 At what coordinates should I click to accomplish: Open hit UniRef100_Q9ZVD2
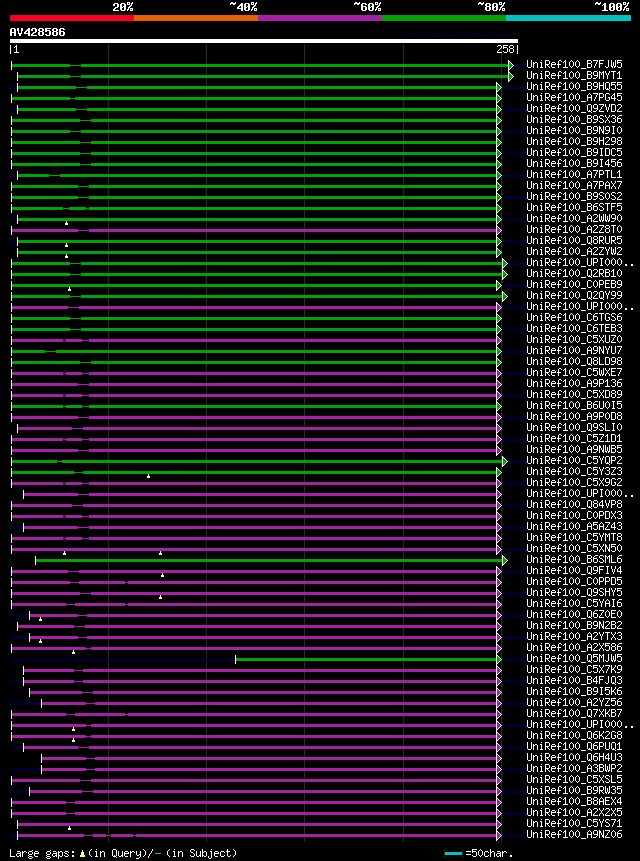pyautogui.click(x=574, y=109)
